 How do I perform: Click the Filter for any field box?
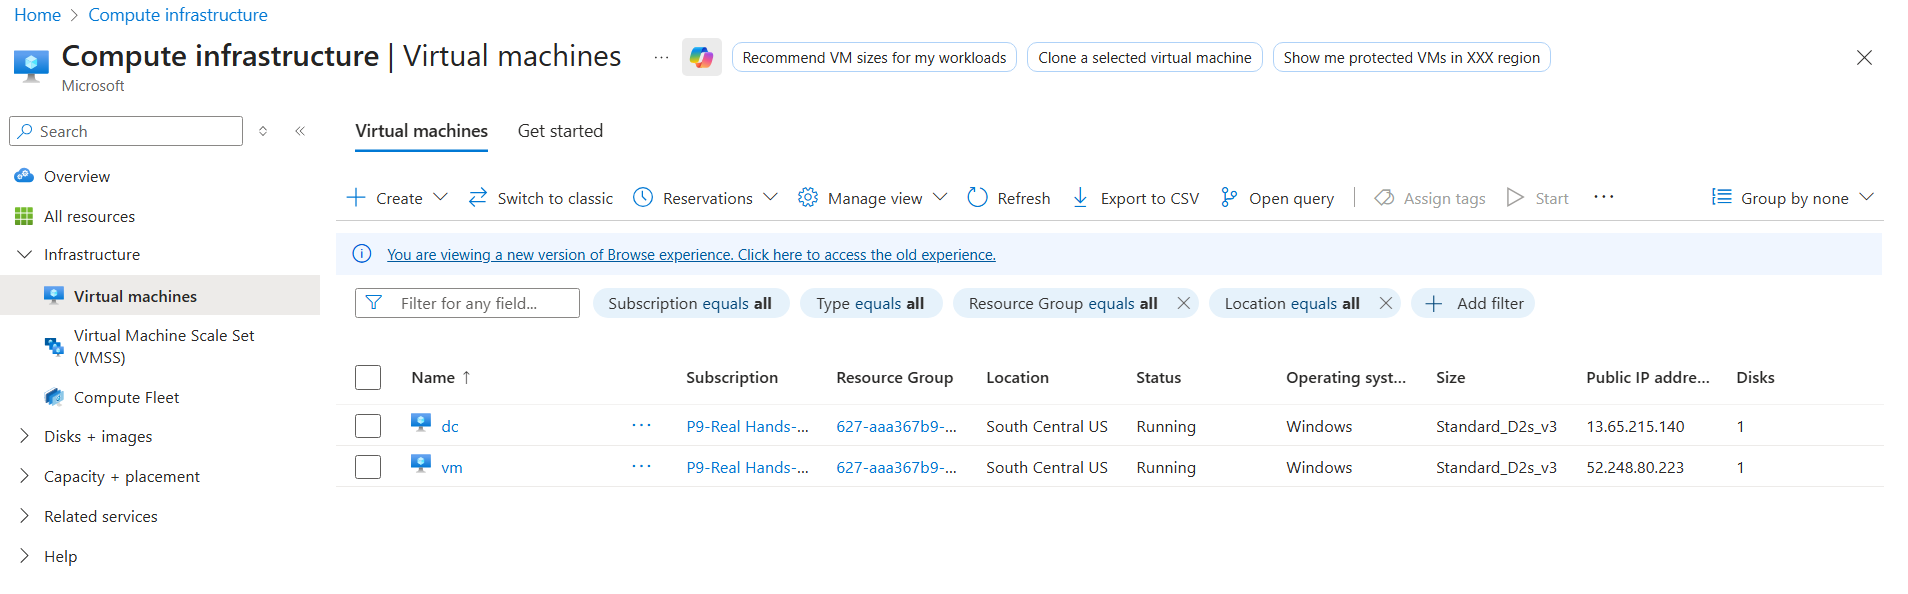pyautogui.click(x=467, y=303)
